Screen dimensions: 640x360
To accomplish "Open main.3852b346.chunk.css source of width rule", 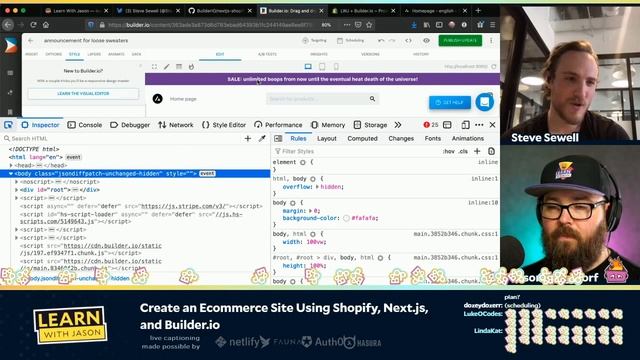I will click(x=456, y=234).
